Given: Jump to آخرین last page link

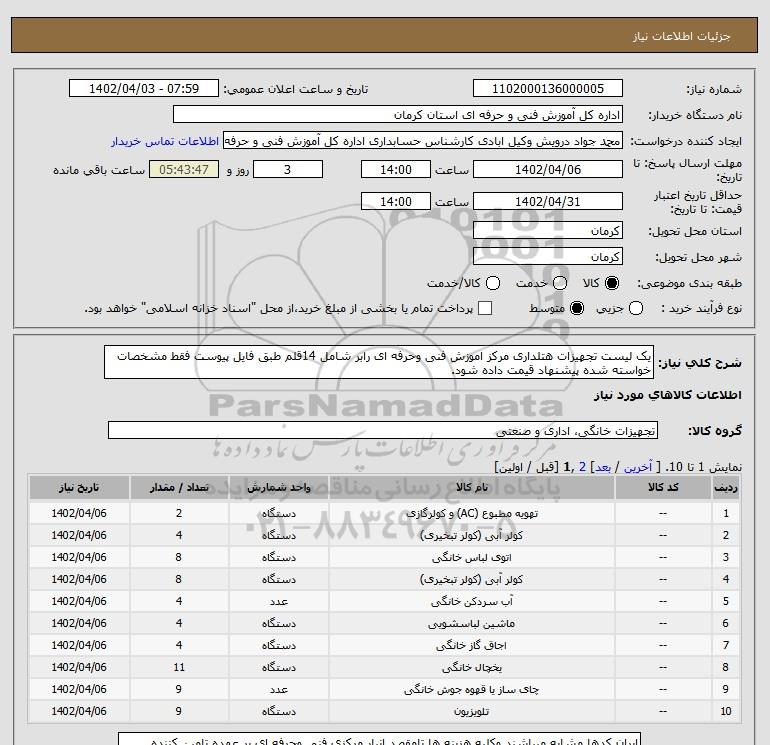Looking at the screenshot, I should tap(637, 467).
